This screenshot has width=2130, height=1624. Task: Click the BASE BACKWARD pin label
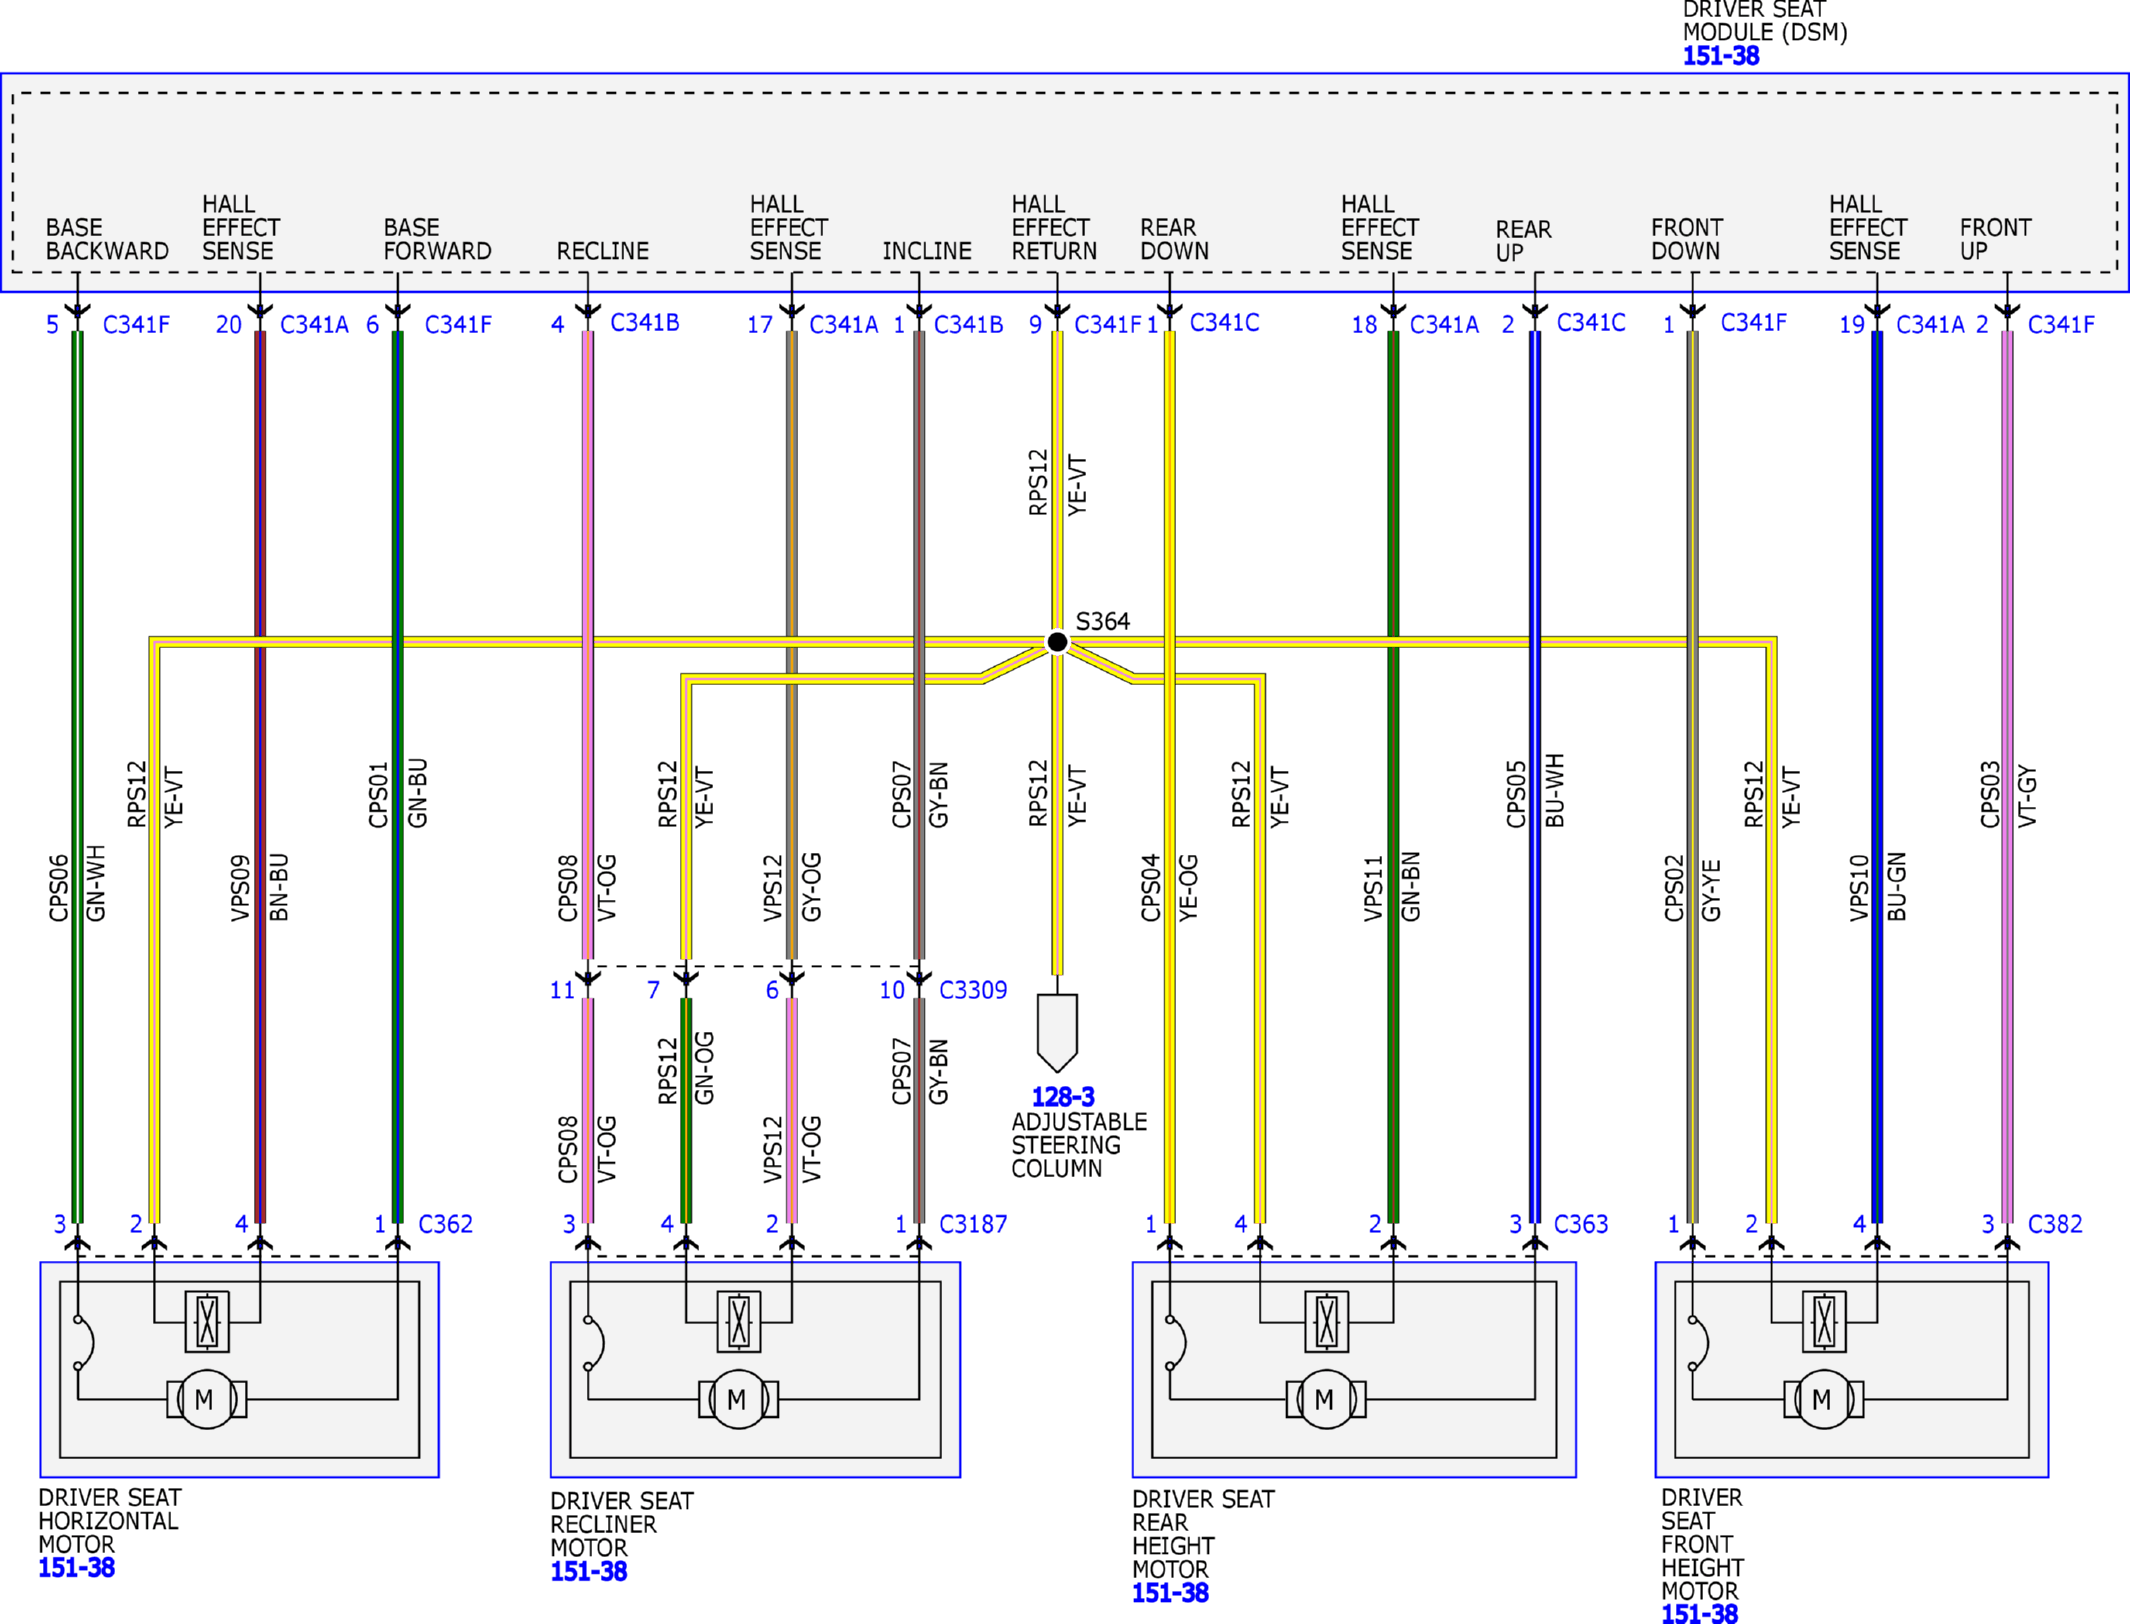107,239
